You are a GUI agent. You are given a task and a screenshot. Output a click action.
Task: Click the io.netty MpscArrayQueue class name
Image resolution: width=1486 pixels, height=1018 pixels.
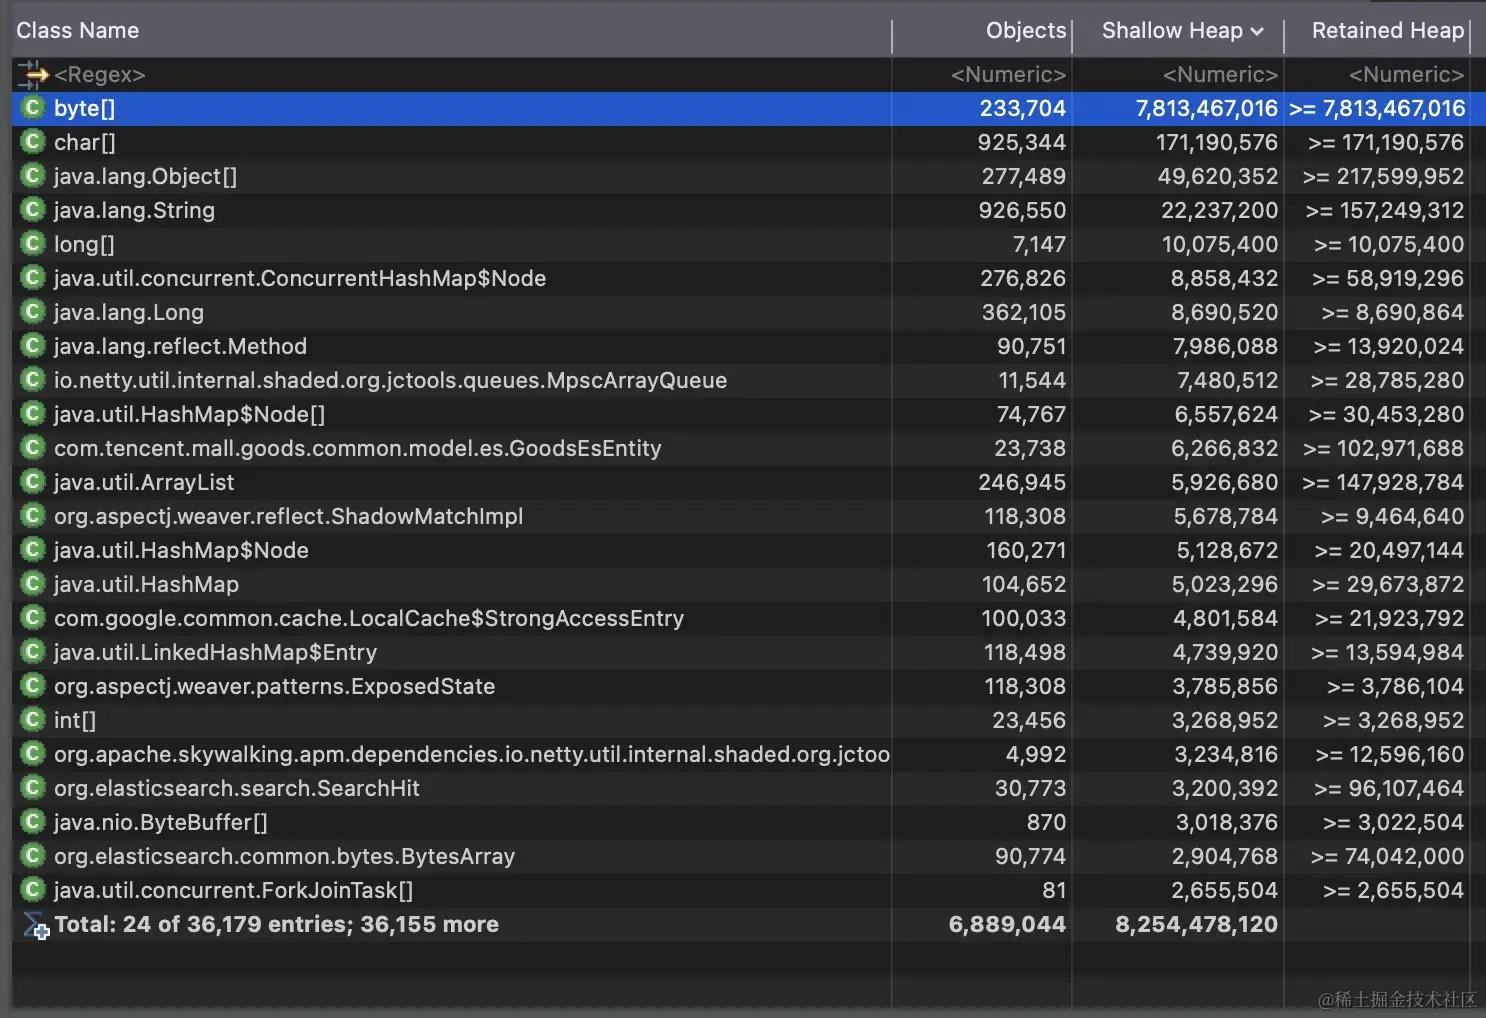[x=390, y=381]
